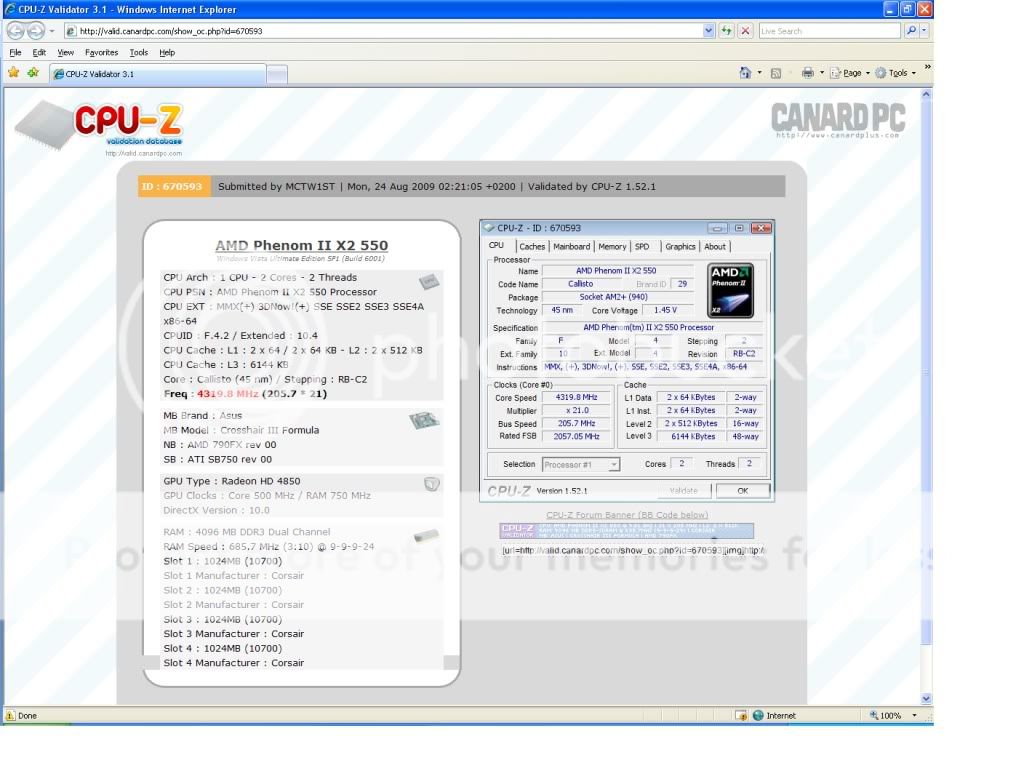
Task: Open the search provider options dropdown
Action: tap(924, 31)
